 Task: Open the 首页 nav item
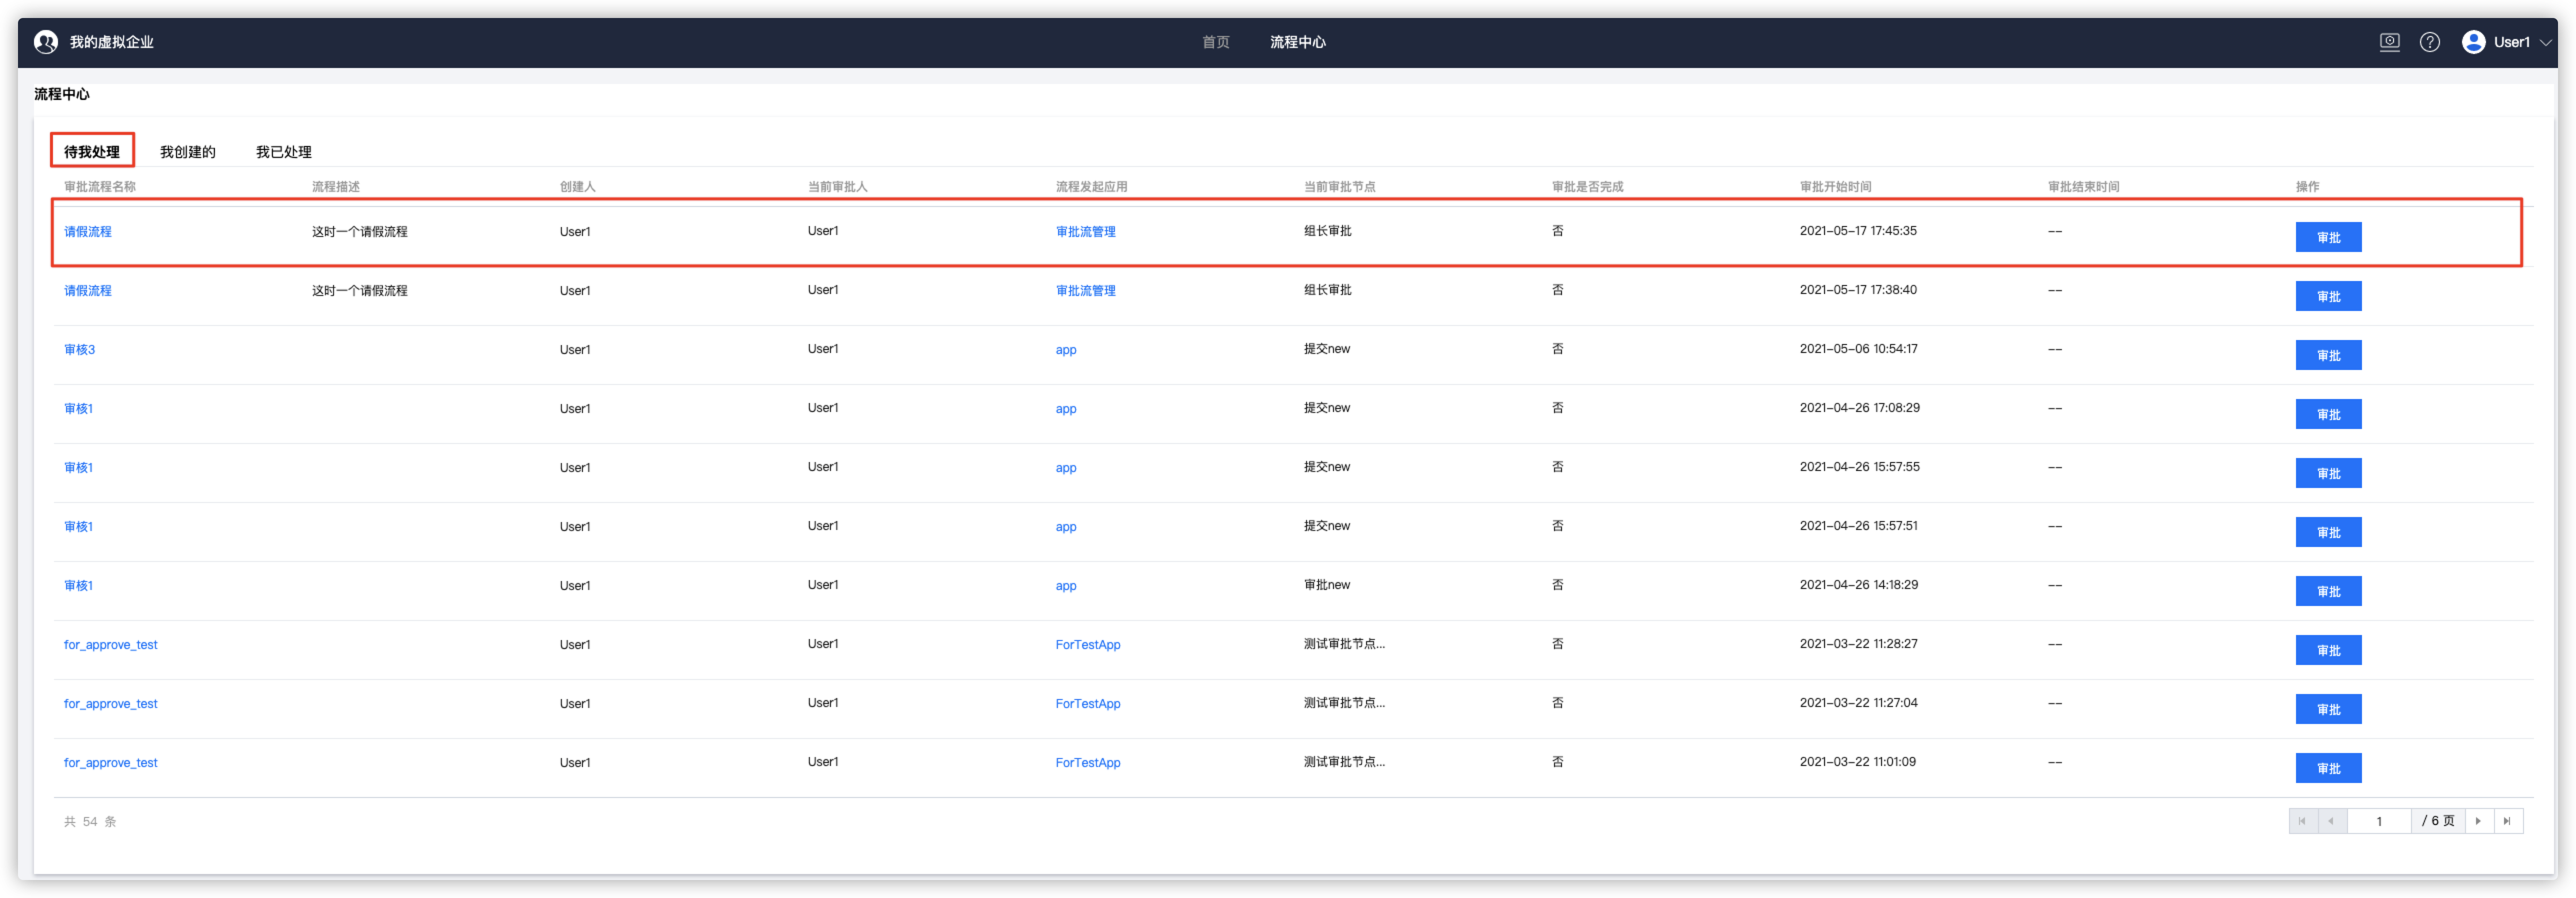(1215, 42)
